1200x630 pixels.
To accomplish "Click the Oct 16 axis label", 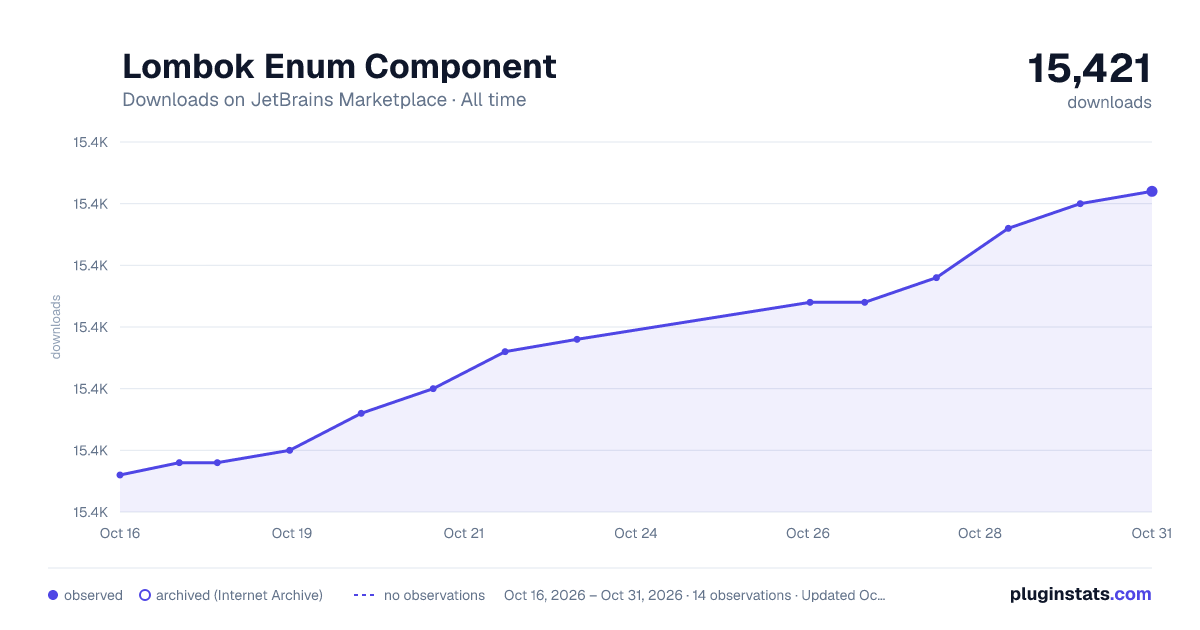I will (x=120, y=533).
